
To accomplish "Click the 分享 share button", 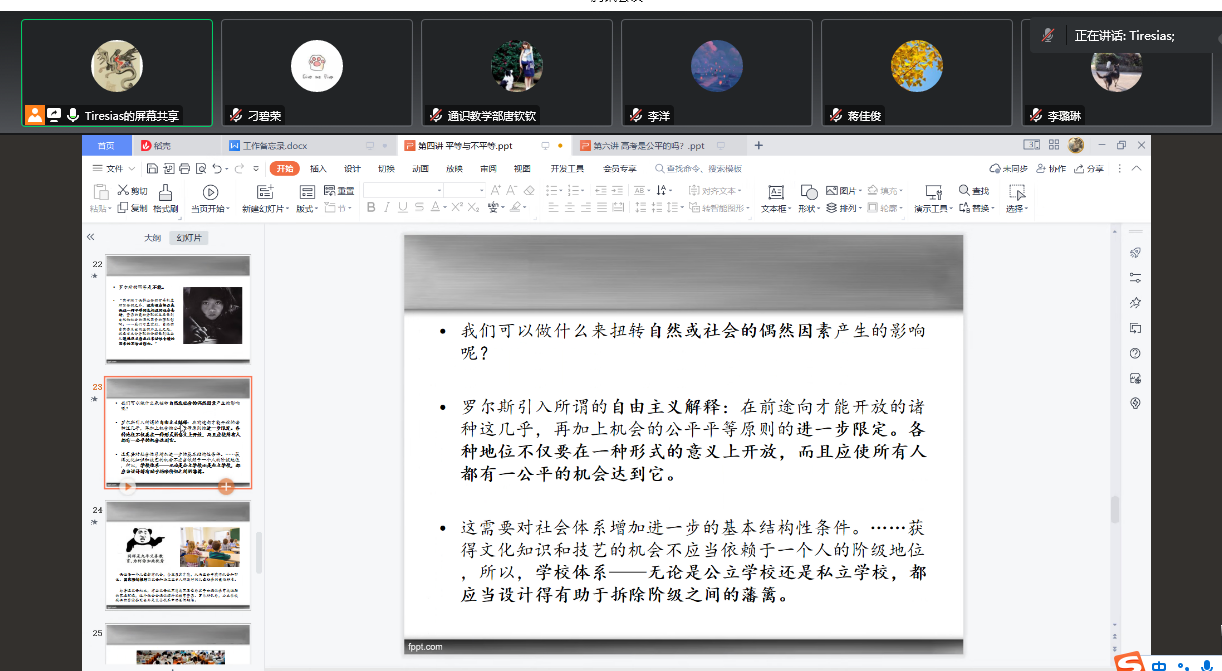I will tap(1090, 168).
